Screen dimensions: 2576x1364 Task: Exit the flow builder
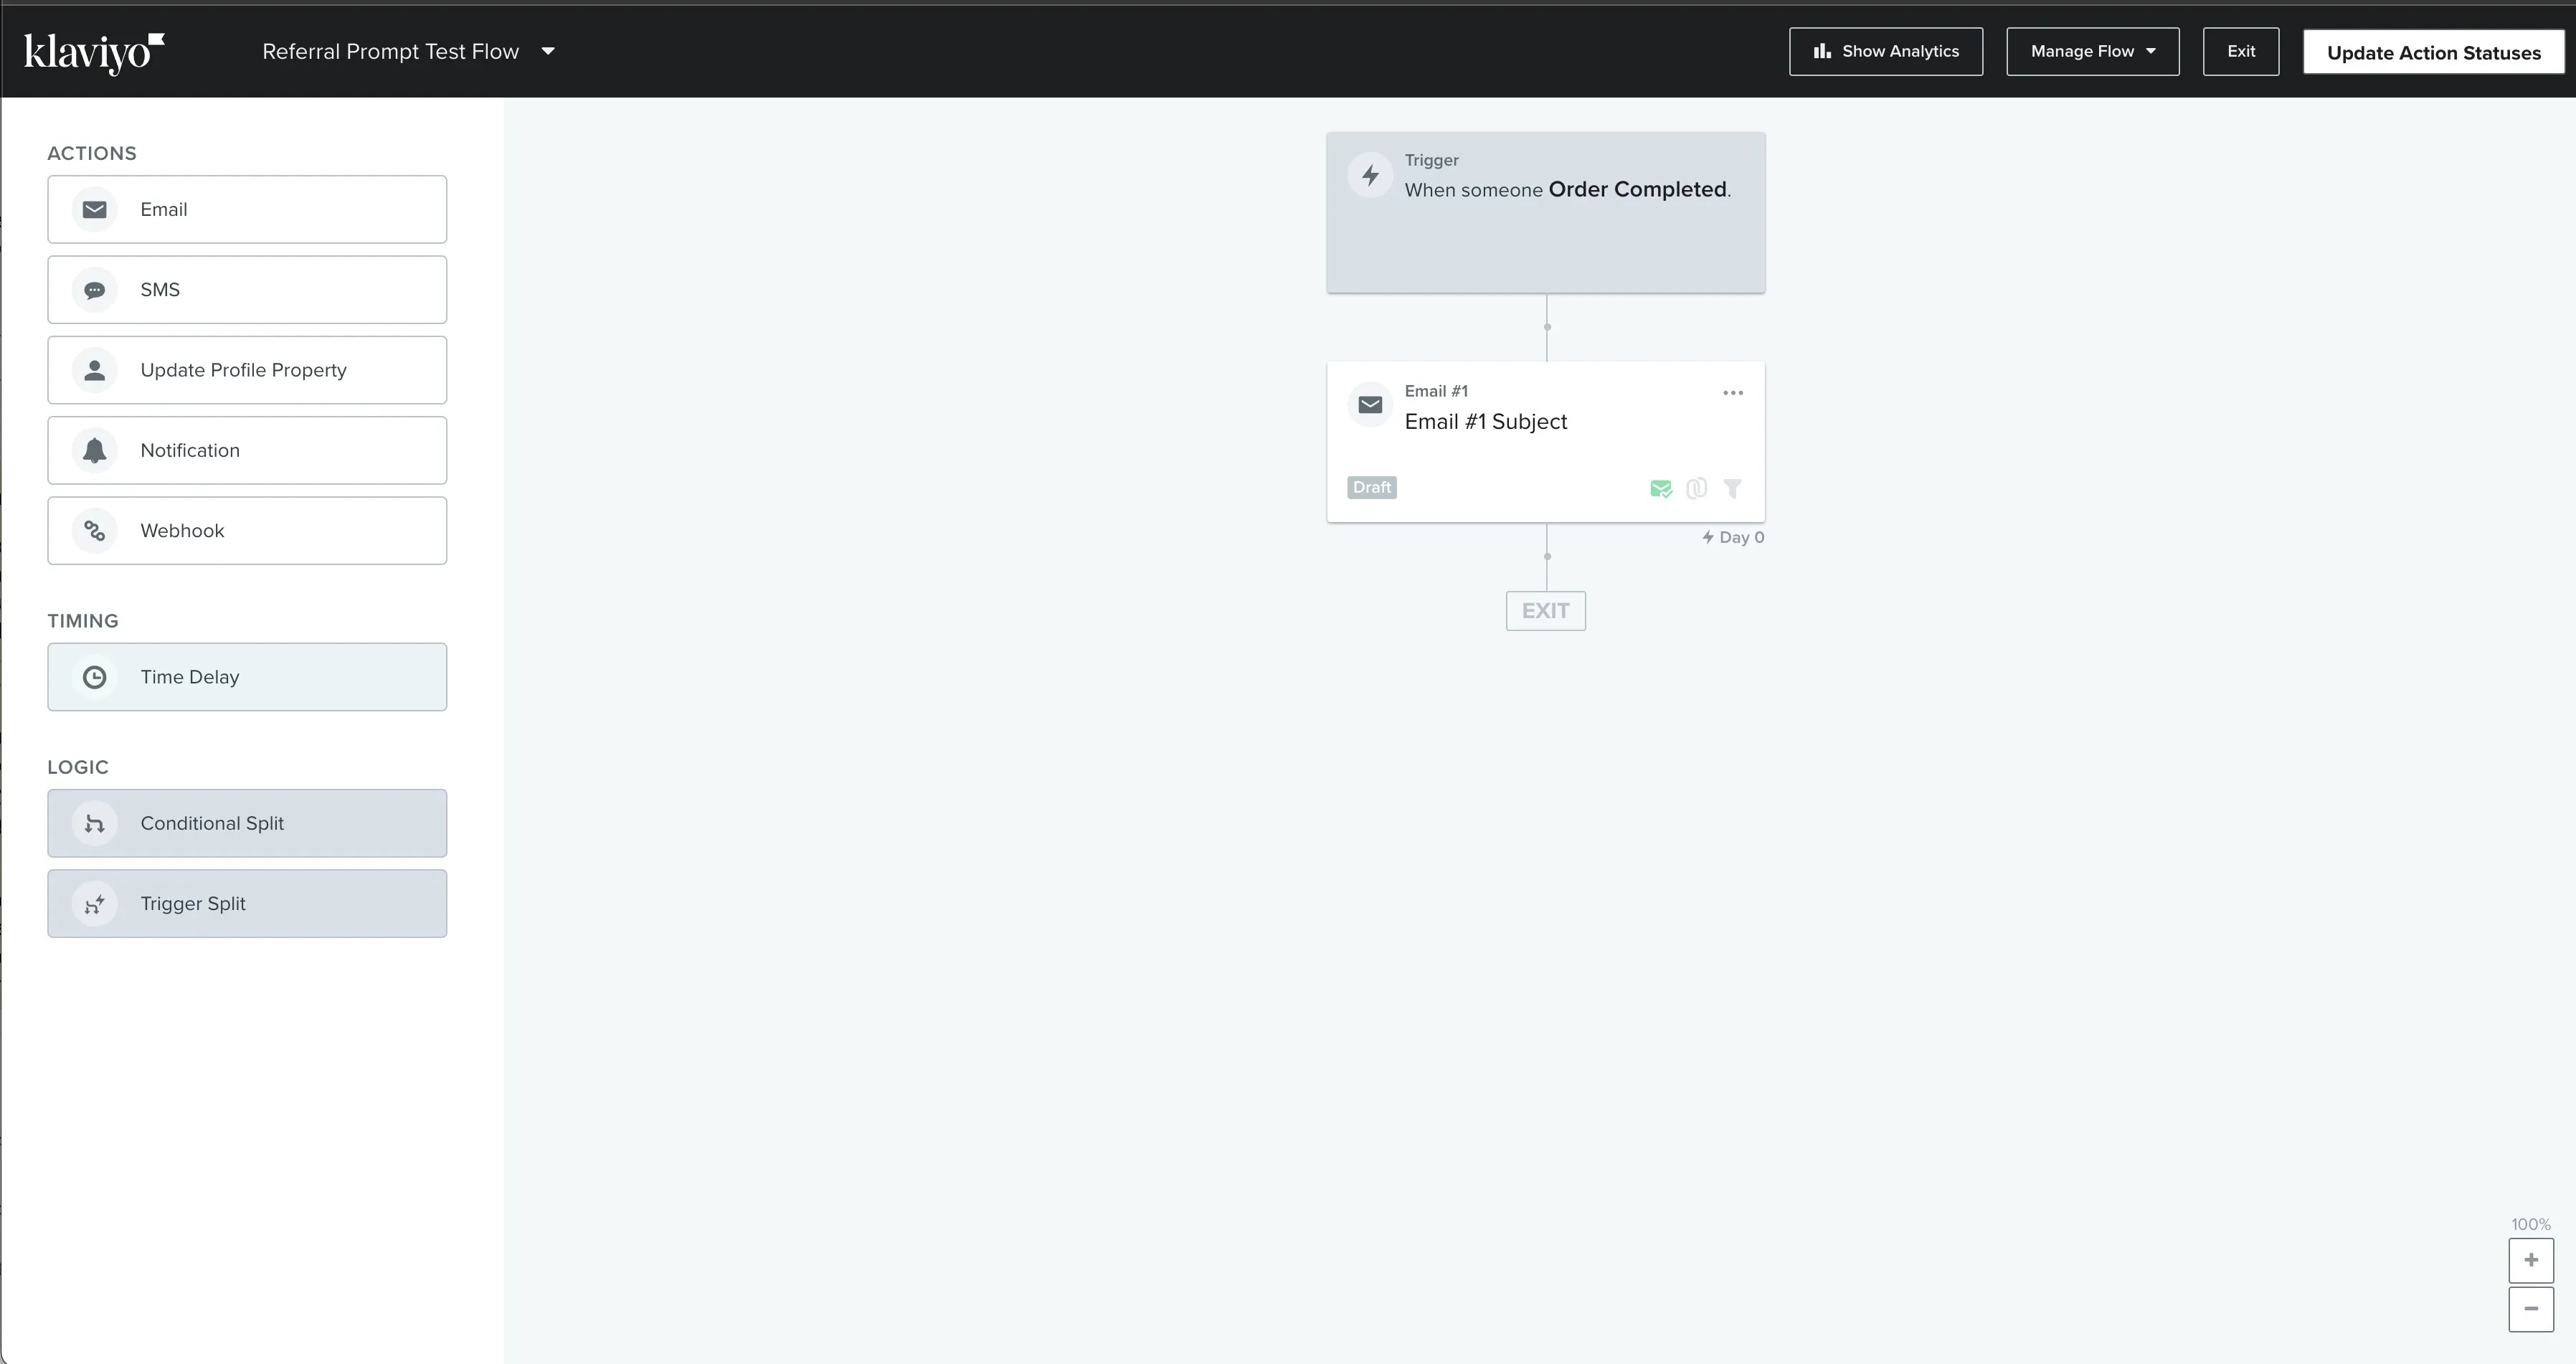click(2240, 51)
